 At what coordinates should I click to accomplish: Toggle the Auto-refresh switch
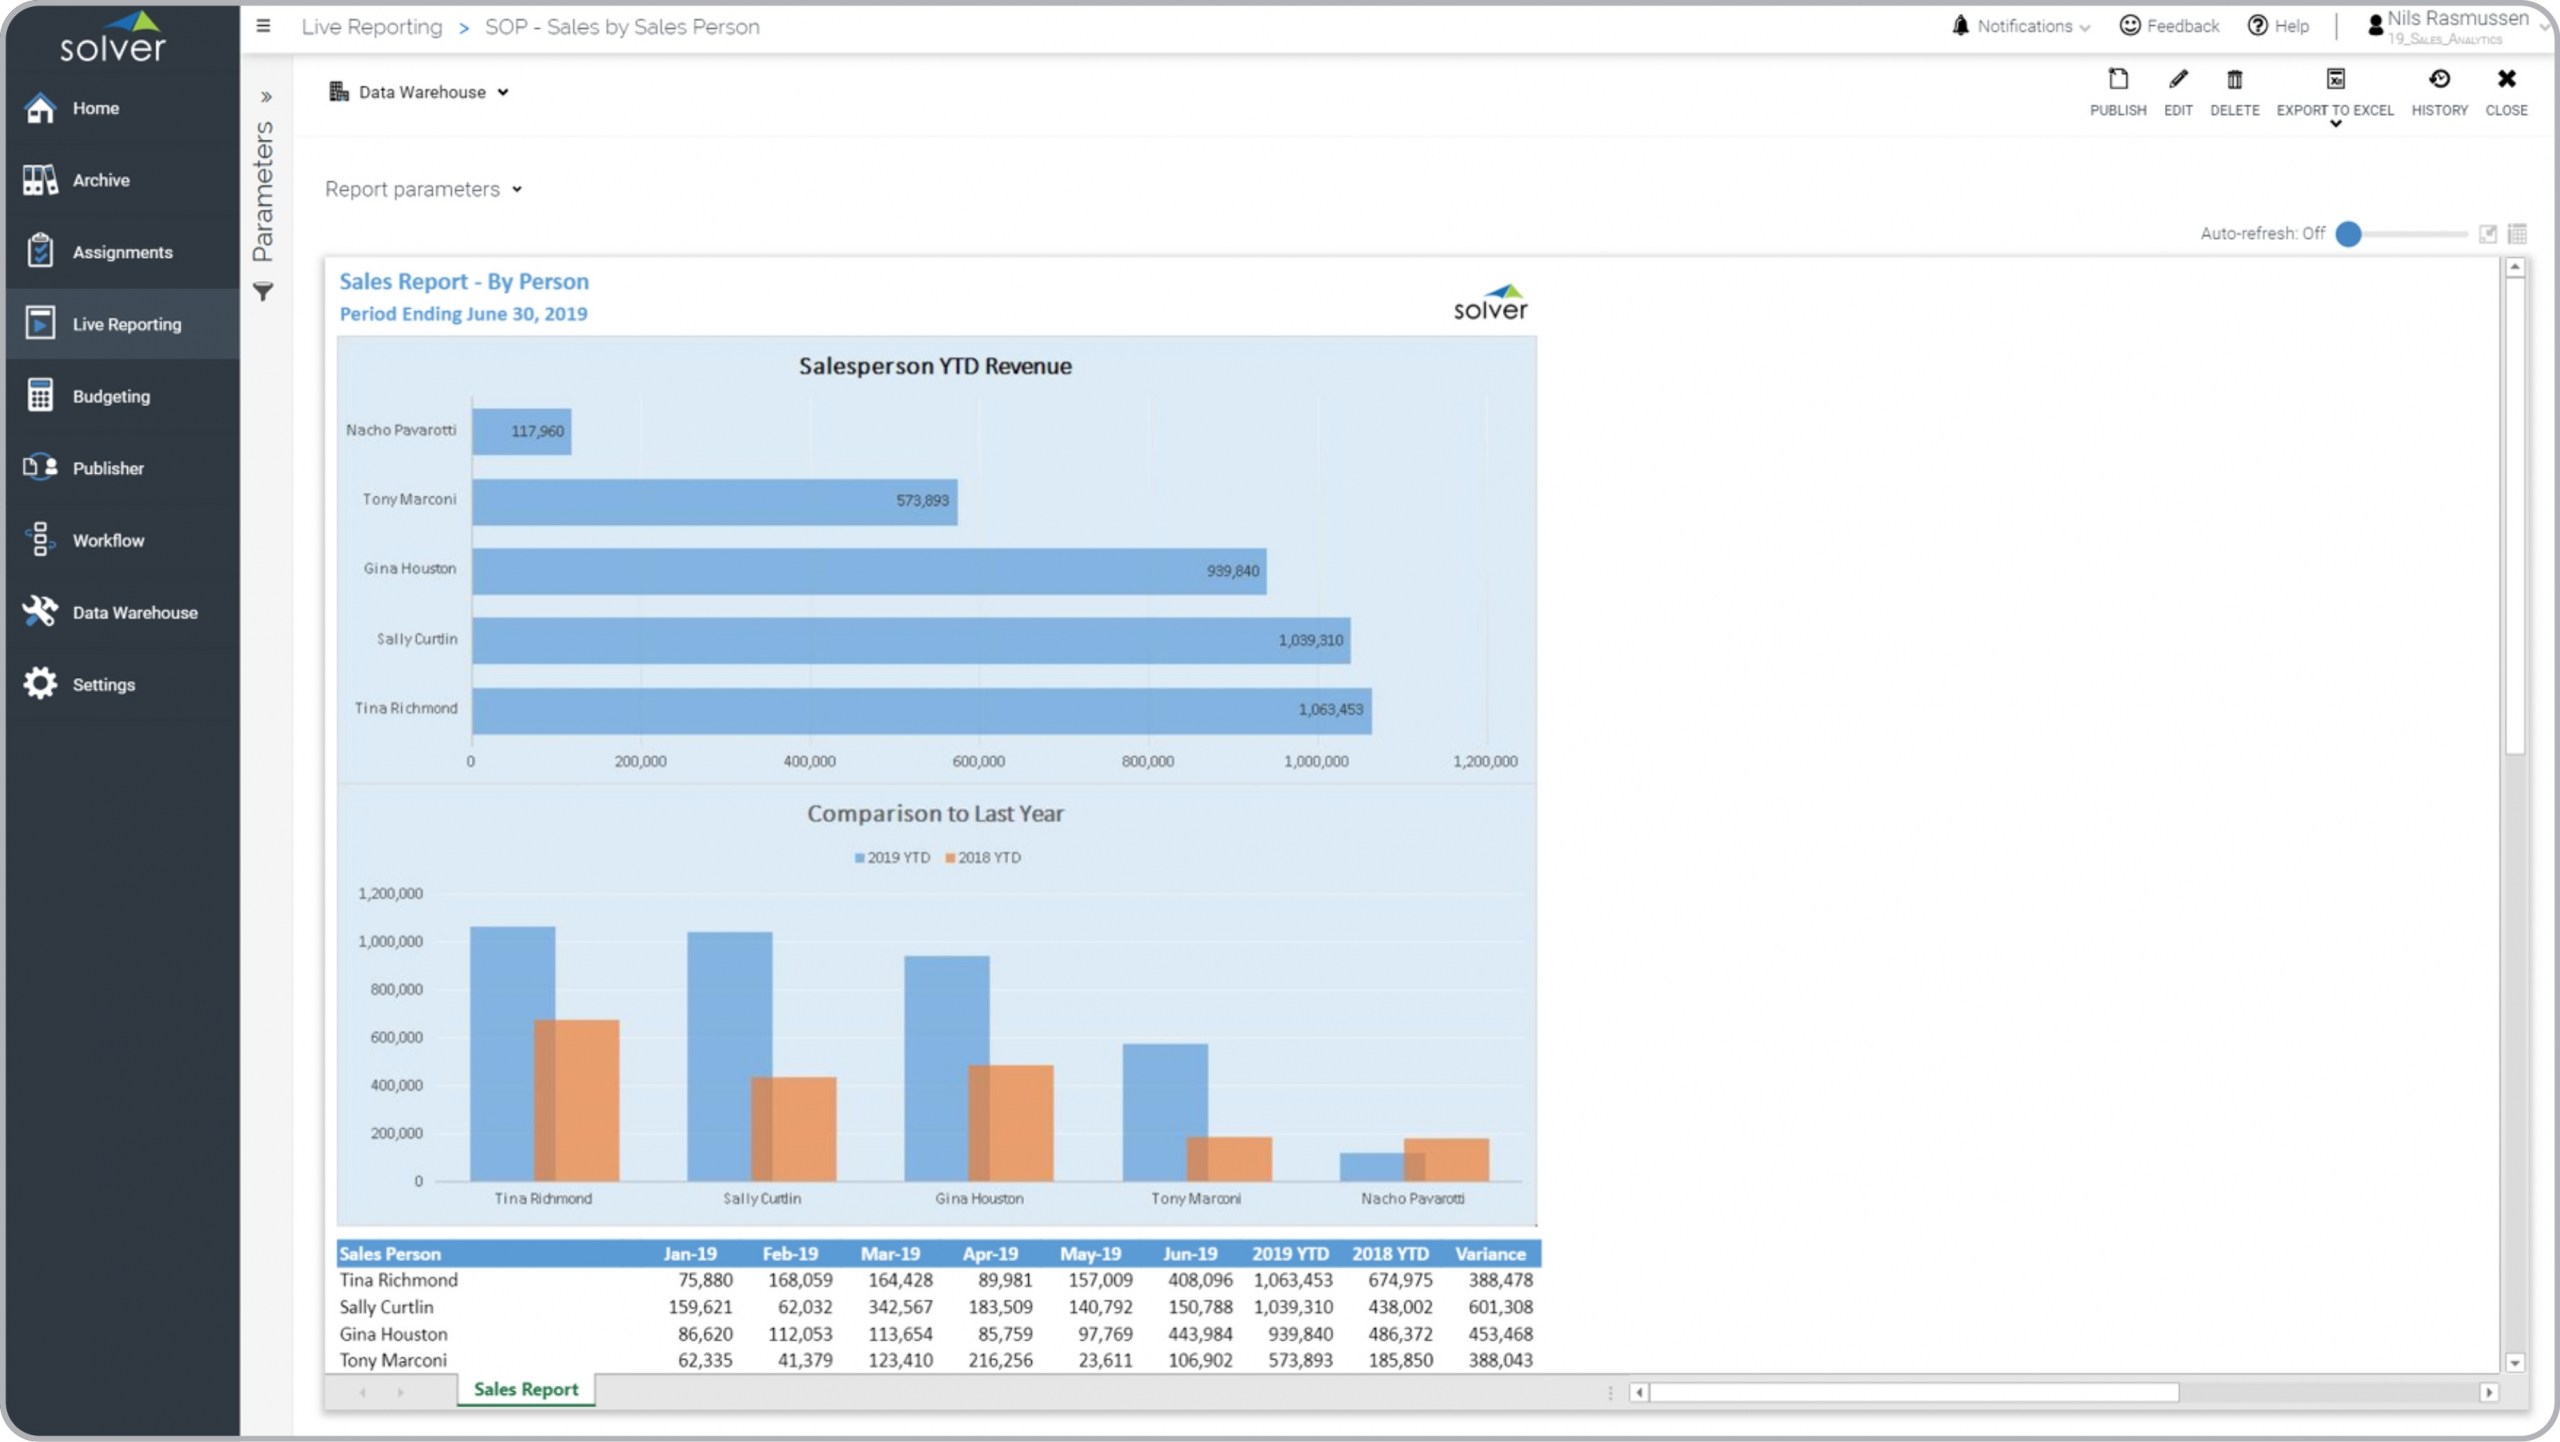click(x=2349, y=234)
